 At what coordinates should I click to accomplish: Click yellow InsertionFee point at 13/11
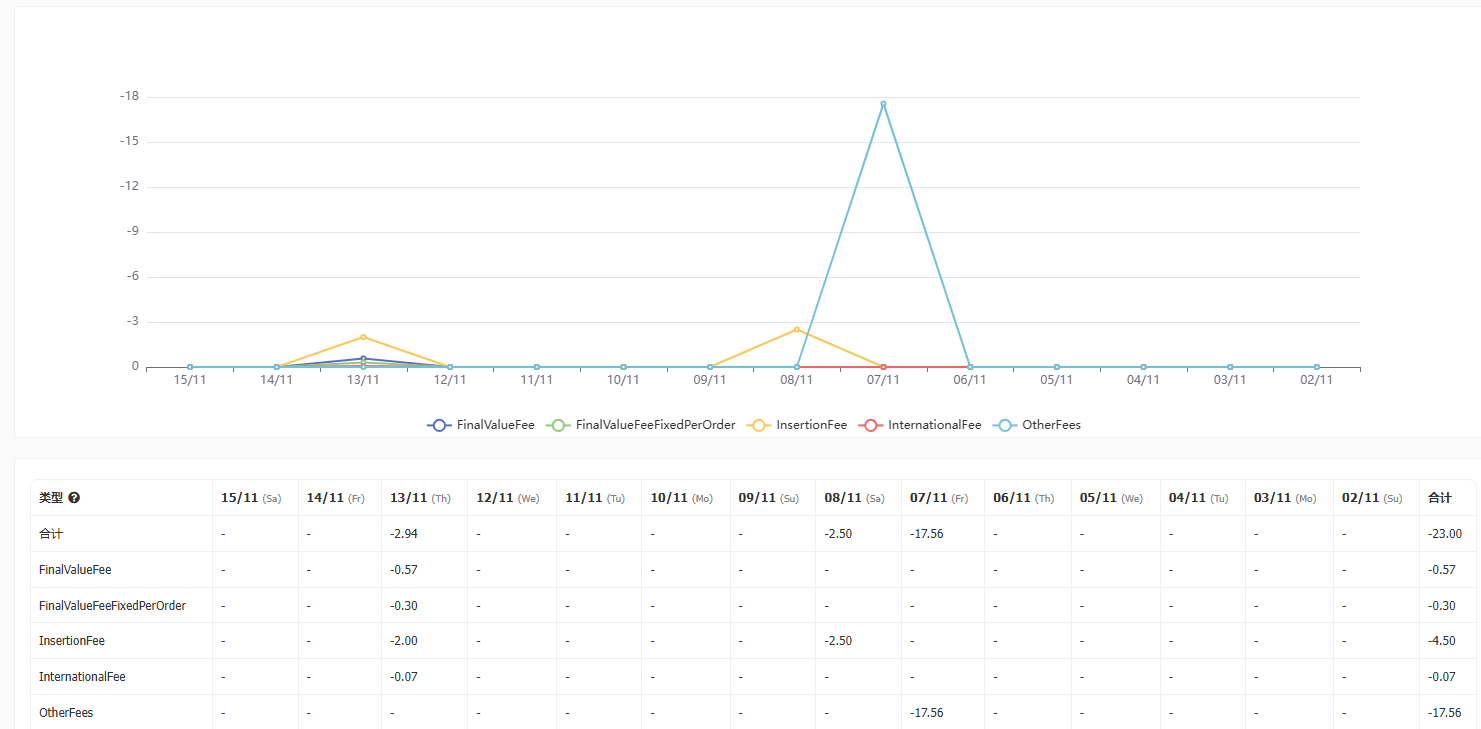coord(363,337)
